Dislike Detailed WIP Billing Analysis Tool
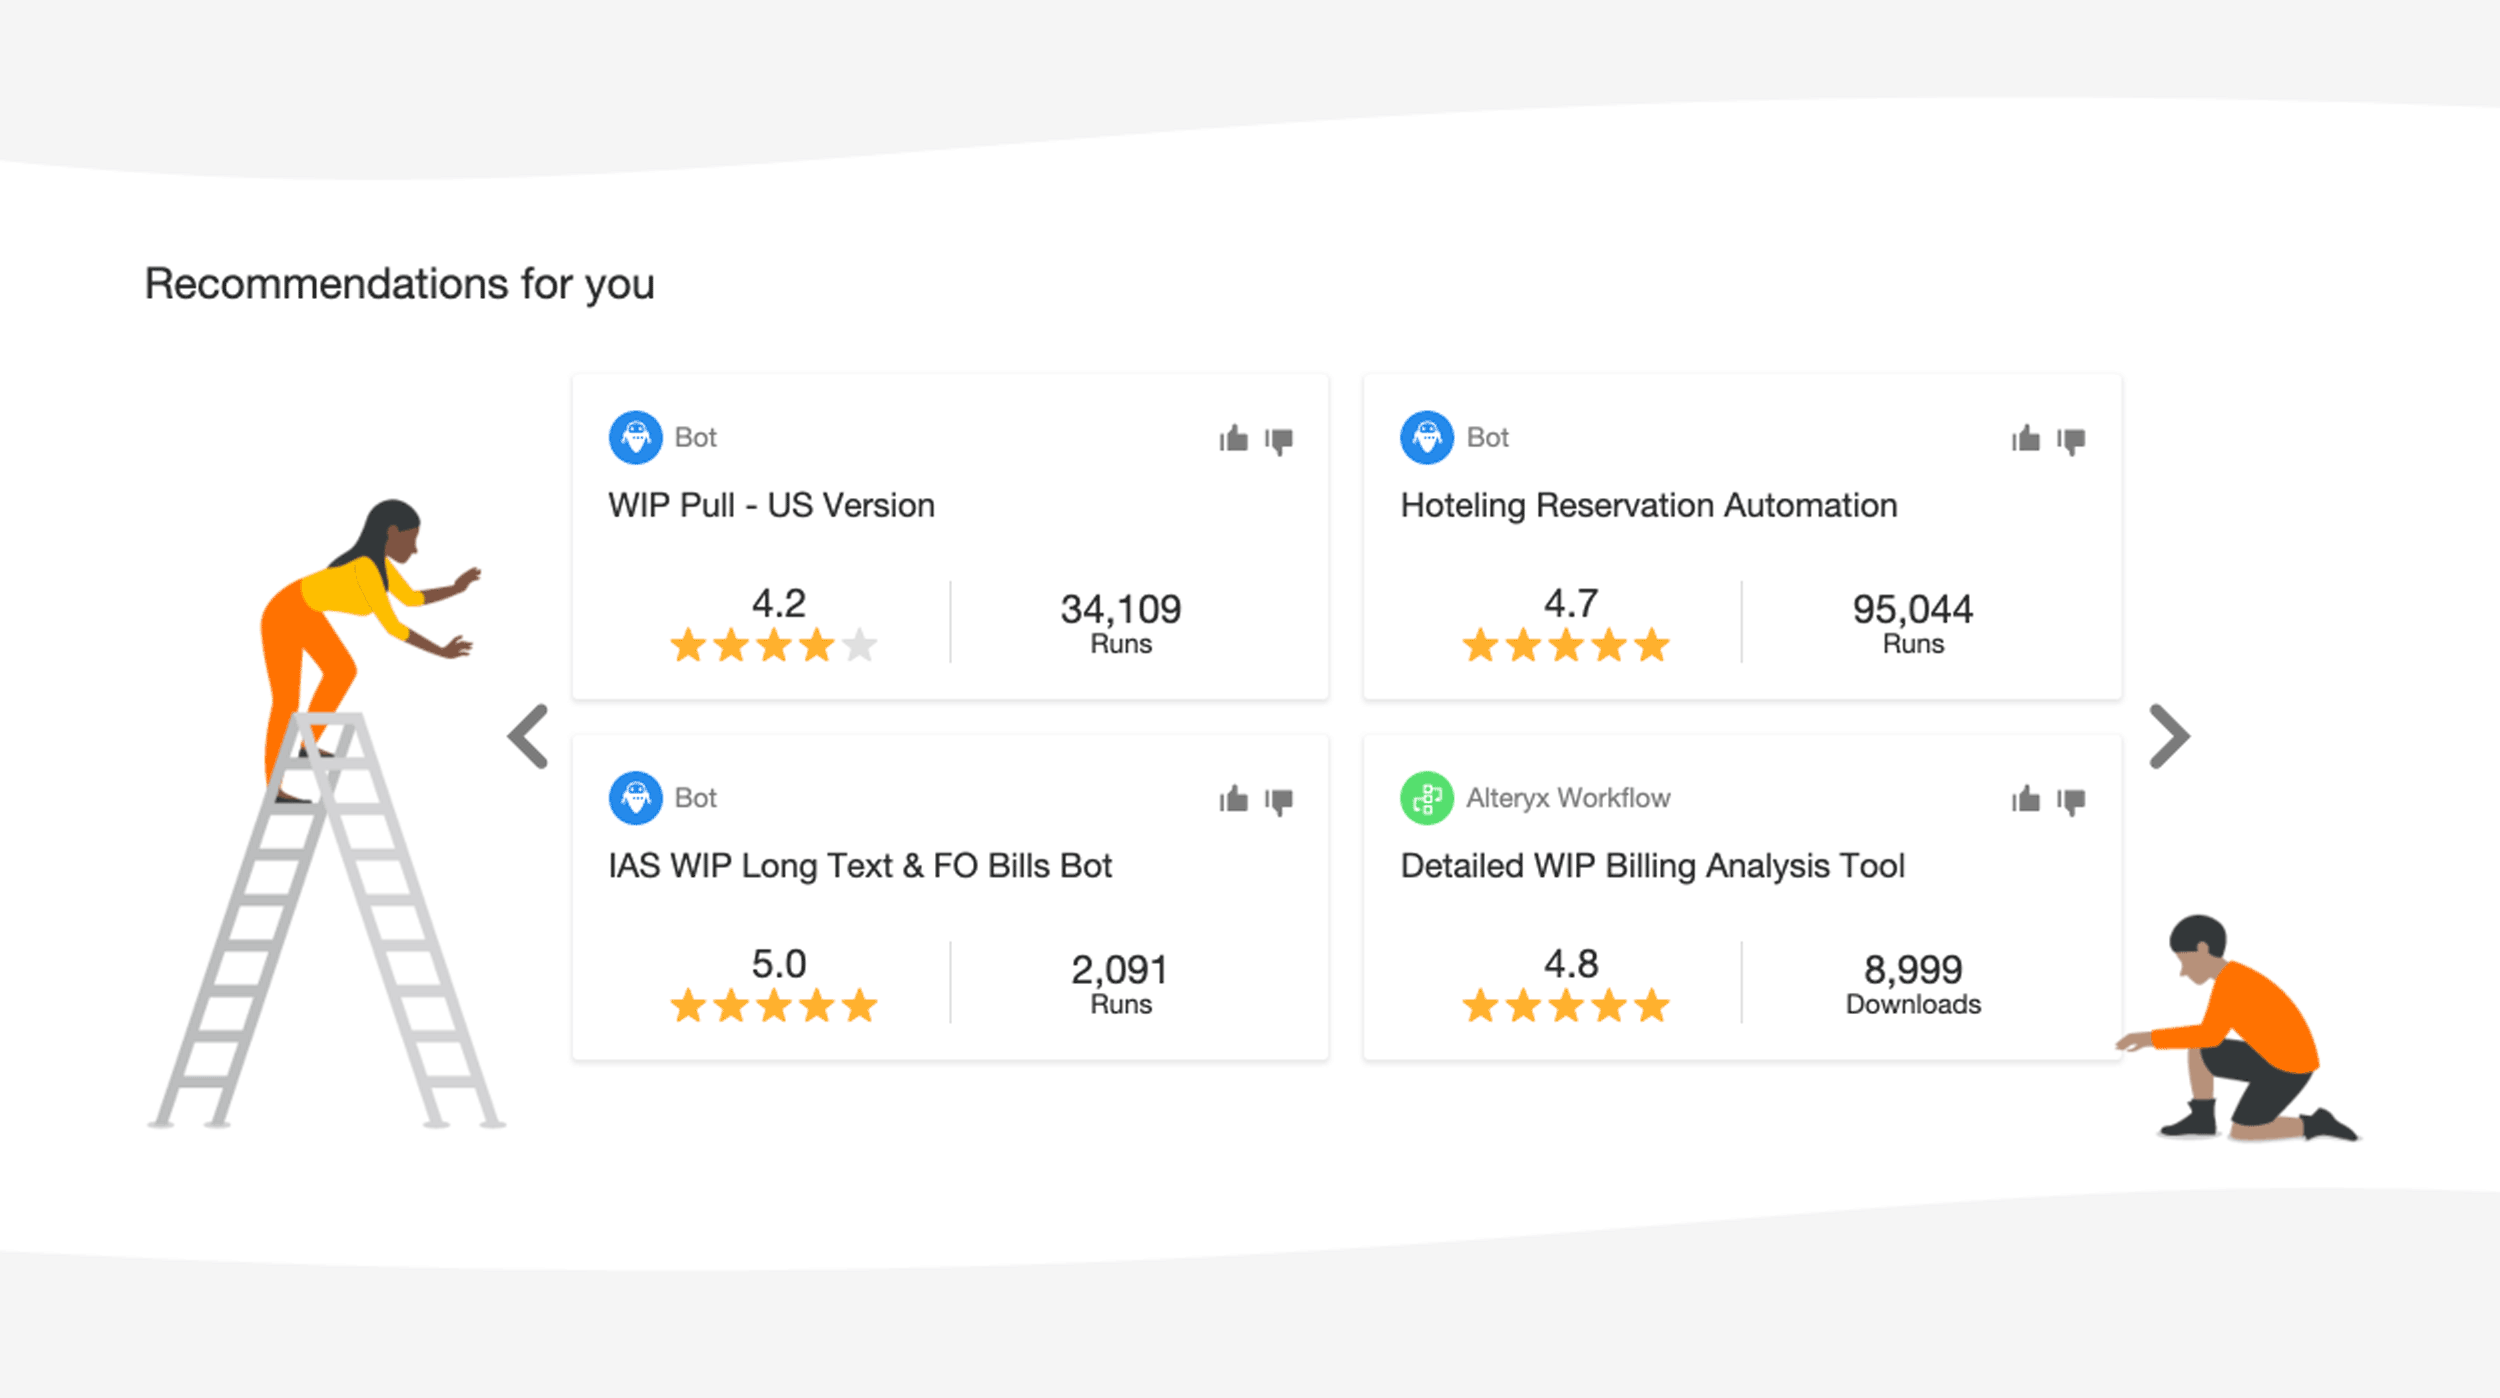The width and height of the screenshot is (2500, 1398). coord(2071,801)
